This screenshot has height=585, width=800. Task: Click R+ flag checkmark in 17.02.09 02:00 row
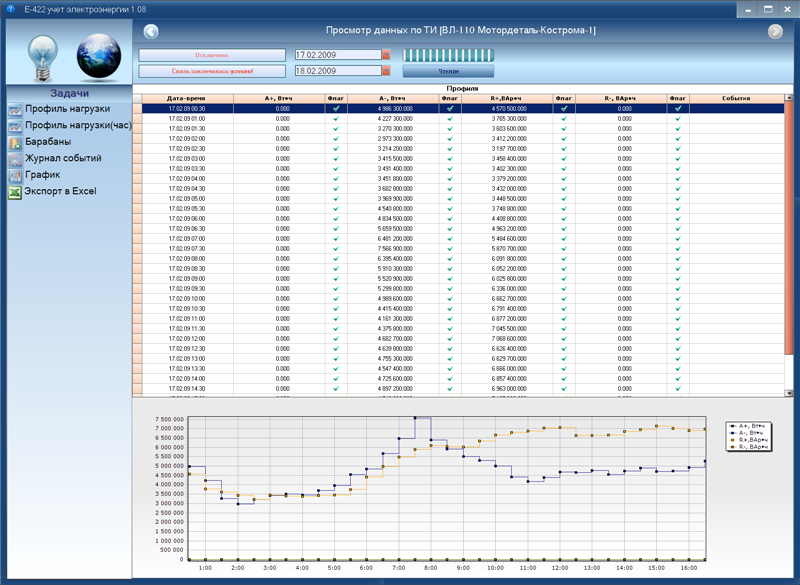564,139
